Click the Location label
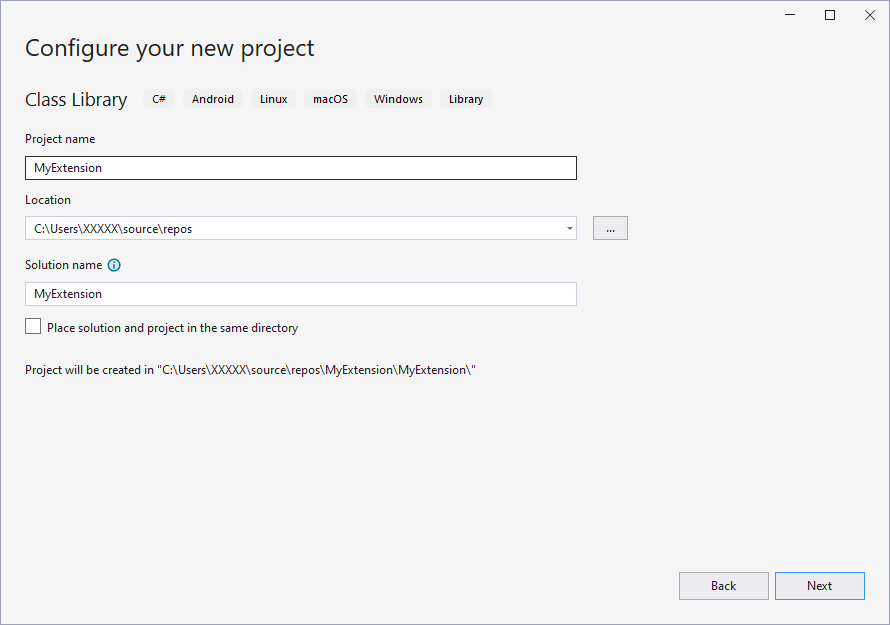Image resolution: width=890 pixels, height=625 pixels. tap(48, 200)
